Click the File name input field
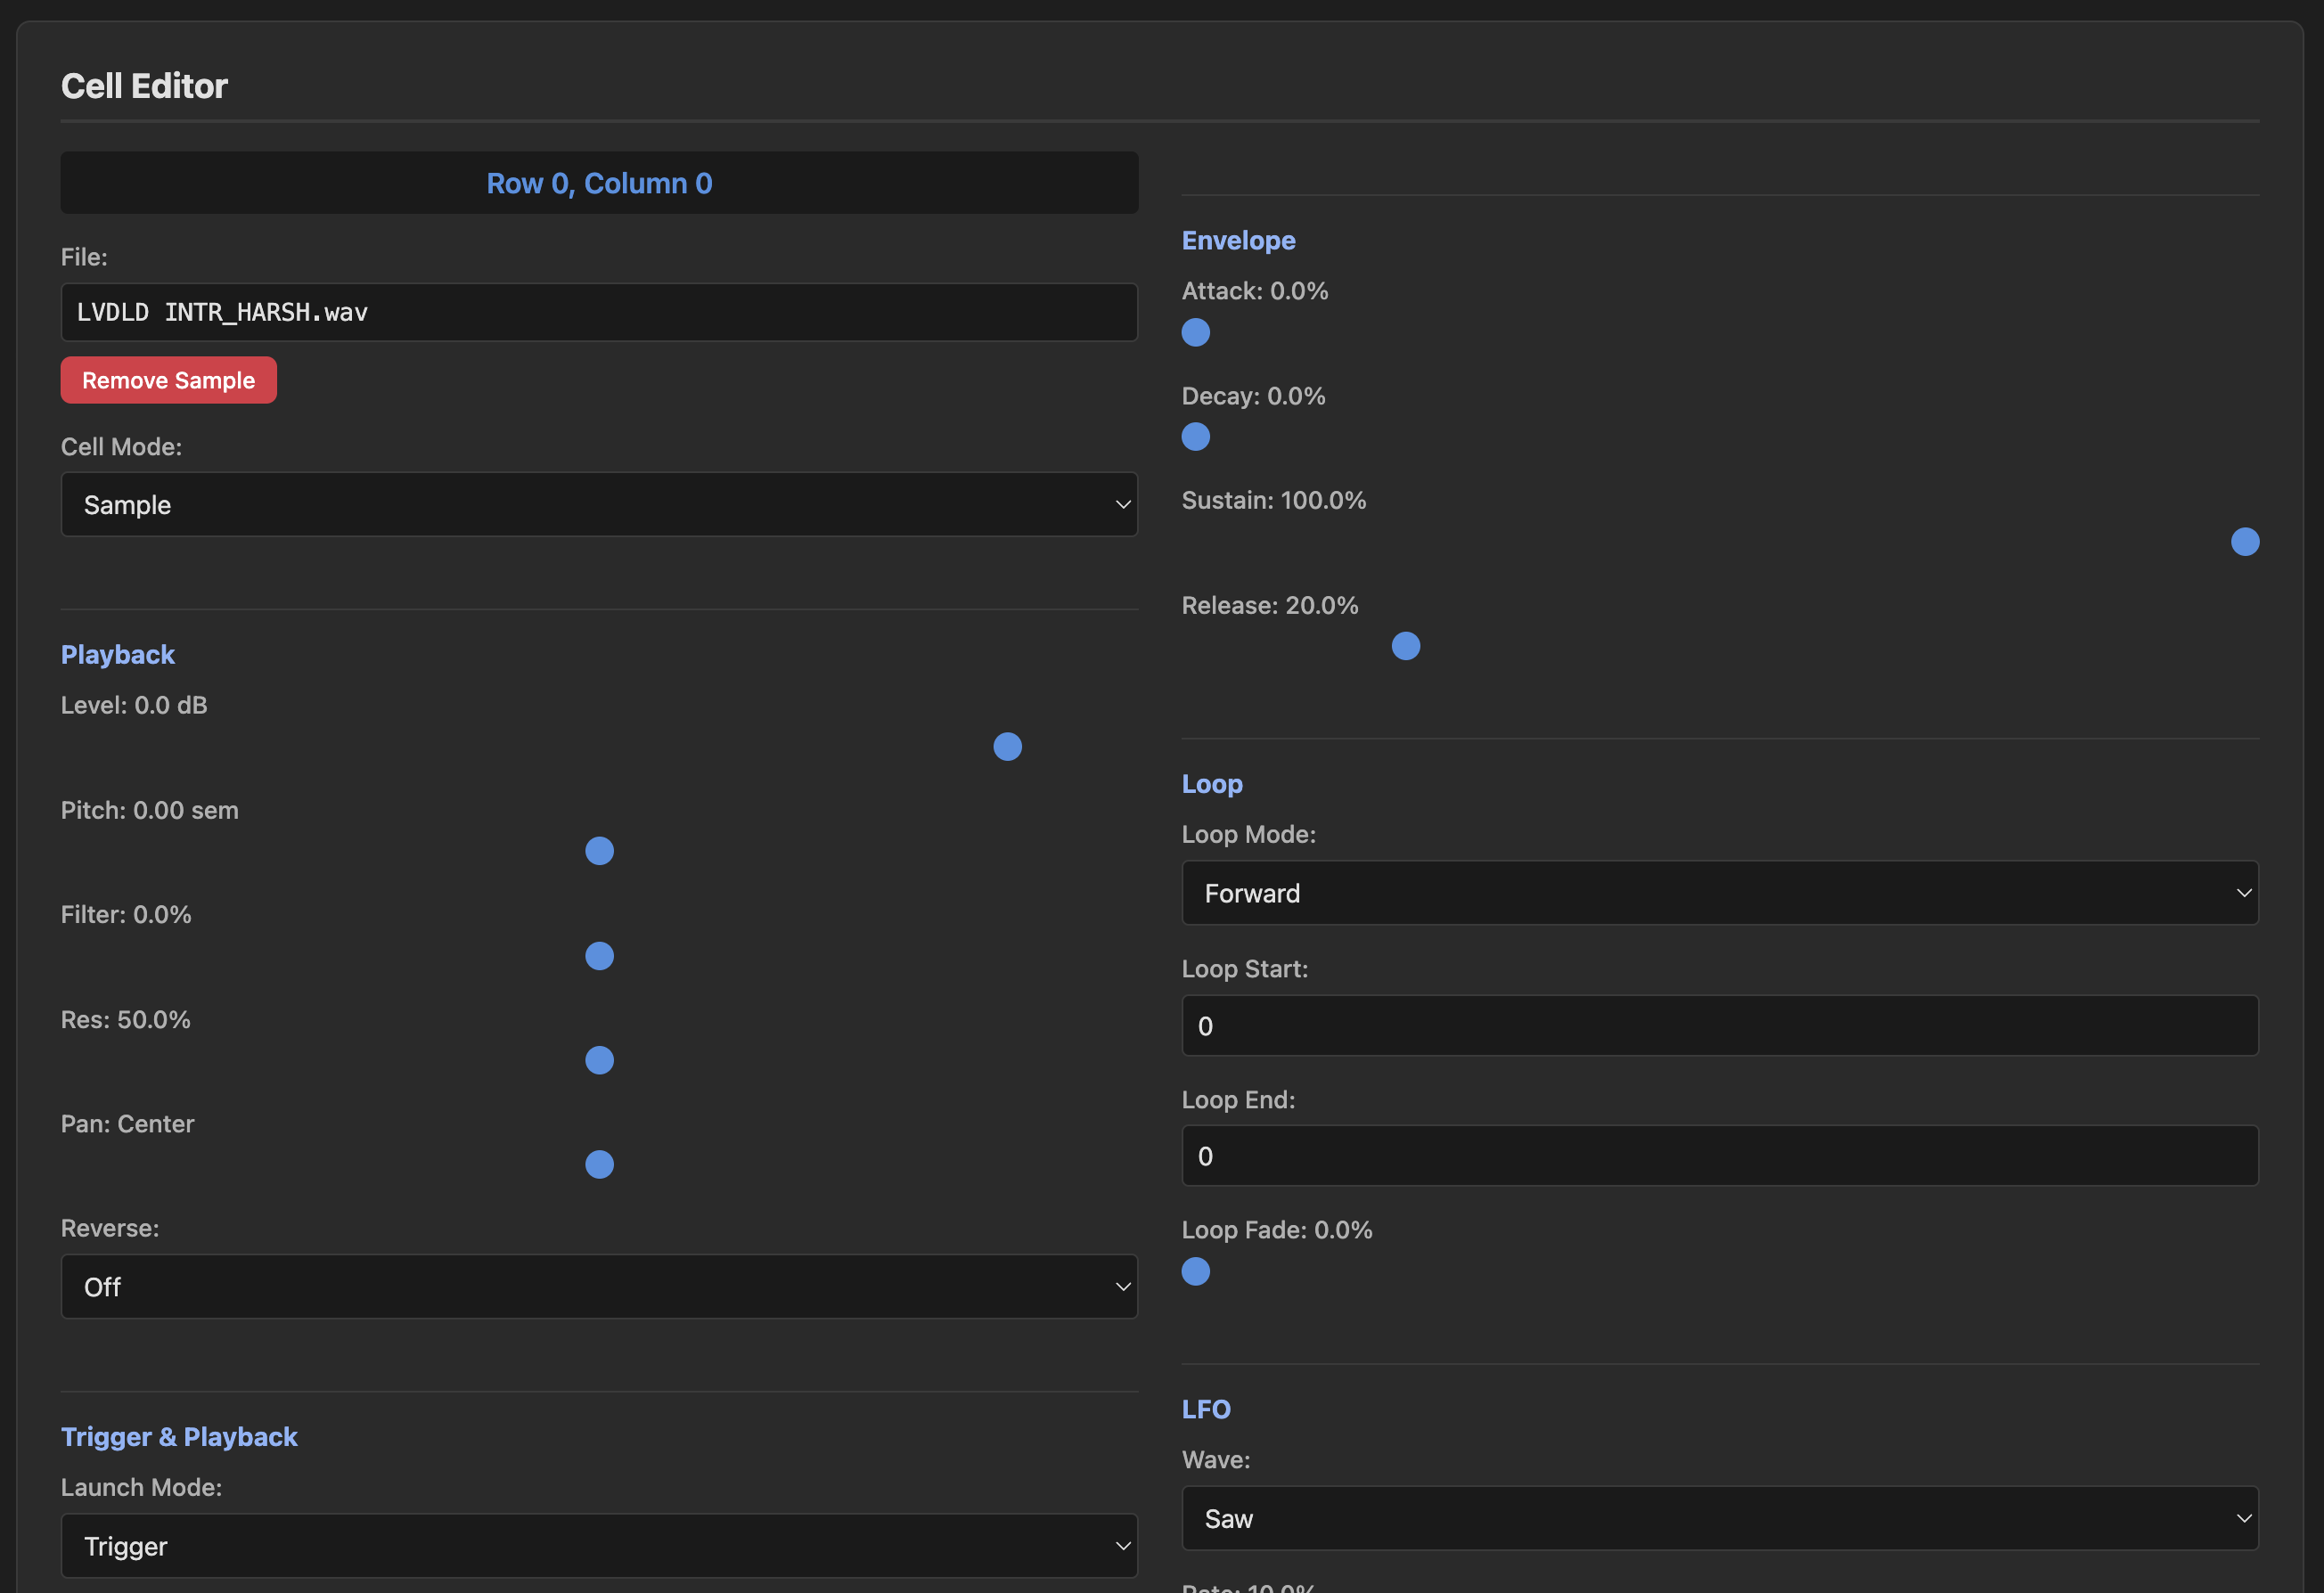Screen dimensions: 2324x1593 pyautogui.click(x=599, y=312)
